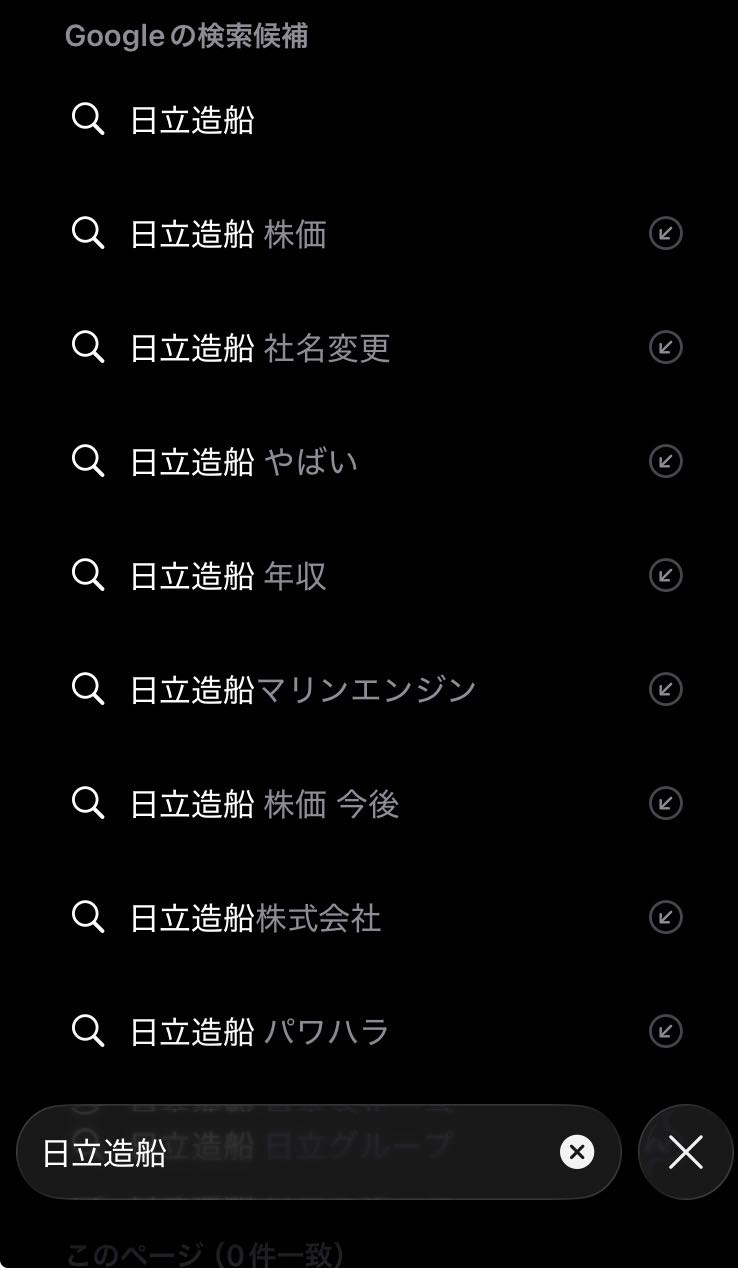The height and width of the screenshot is (1268, 738).
Task: Tap the 日立造船 パワハラ suggestion
Action: [260, 1031]
